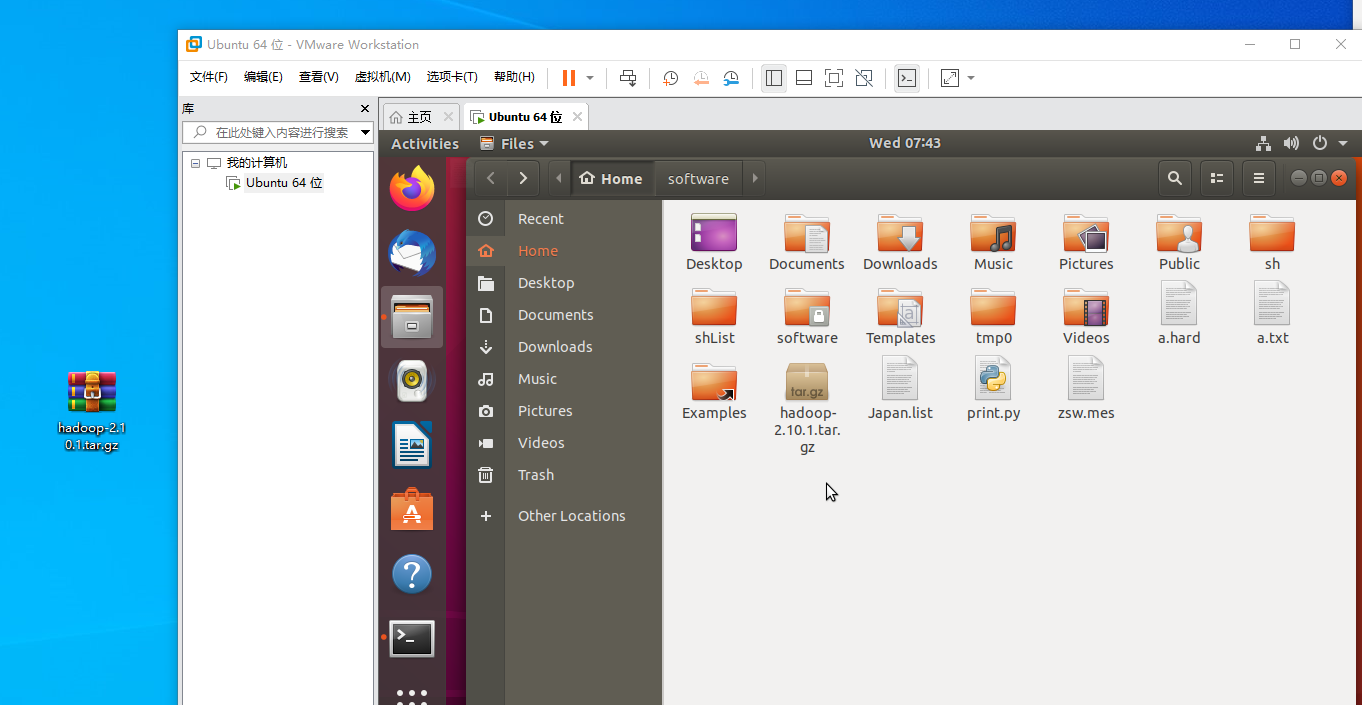Screen dimensions: 1362x705
Task: Launch LibreOffice Writer from the dock
Action: 412,445
